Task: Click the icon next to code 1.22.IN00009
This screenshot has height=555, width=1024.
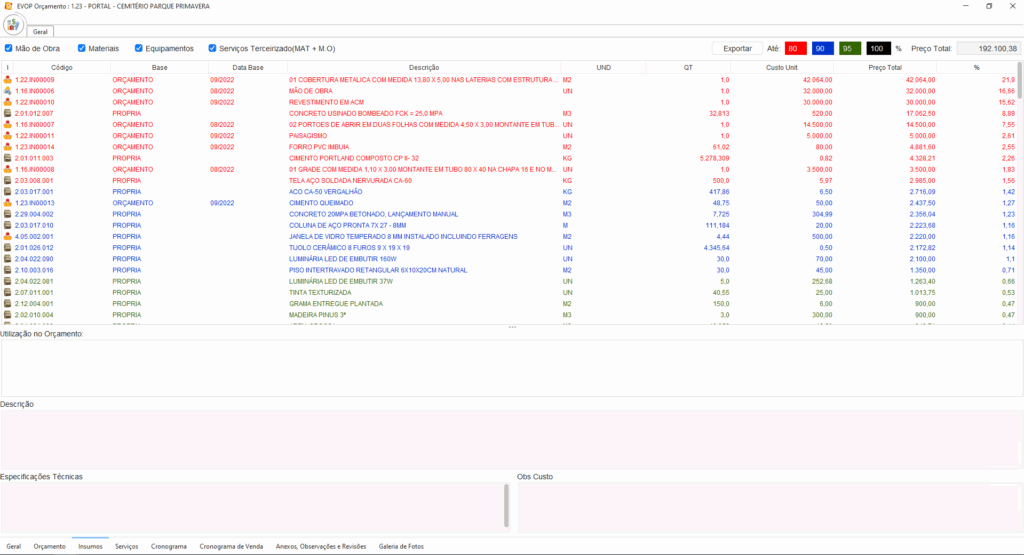Action: 8,79
